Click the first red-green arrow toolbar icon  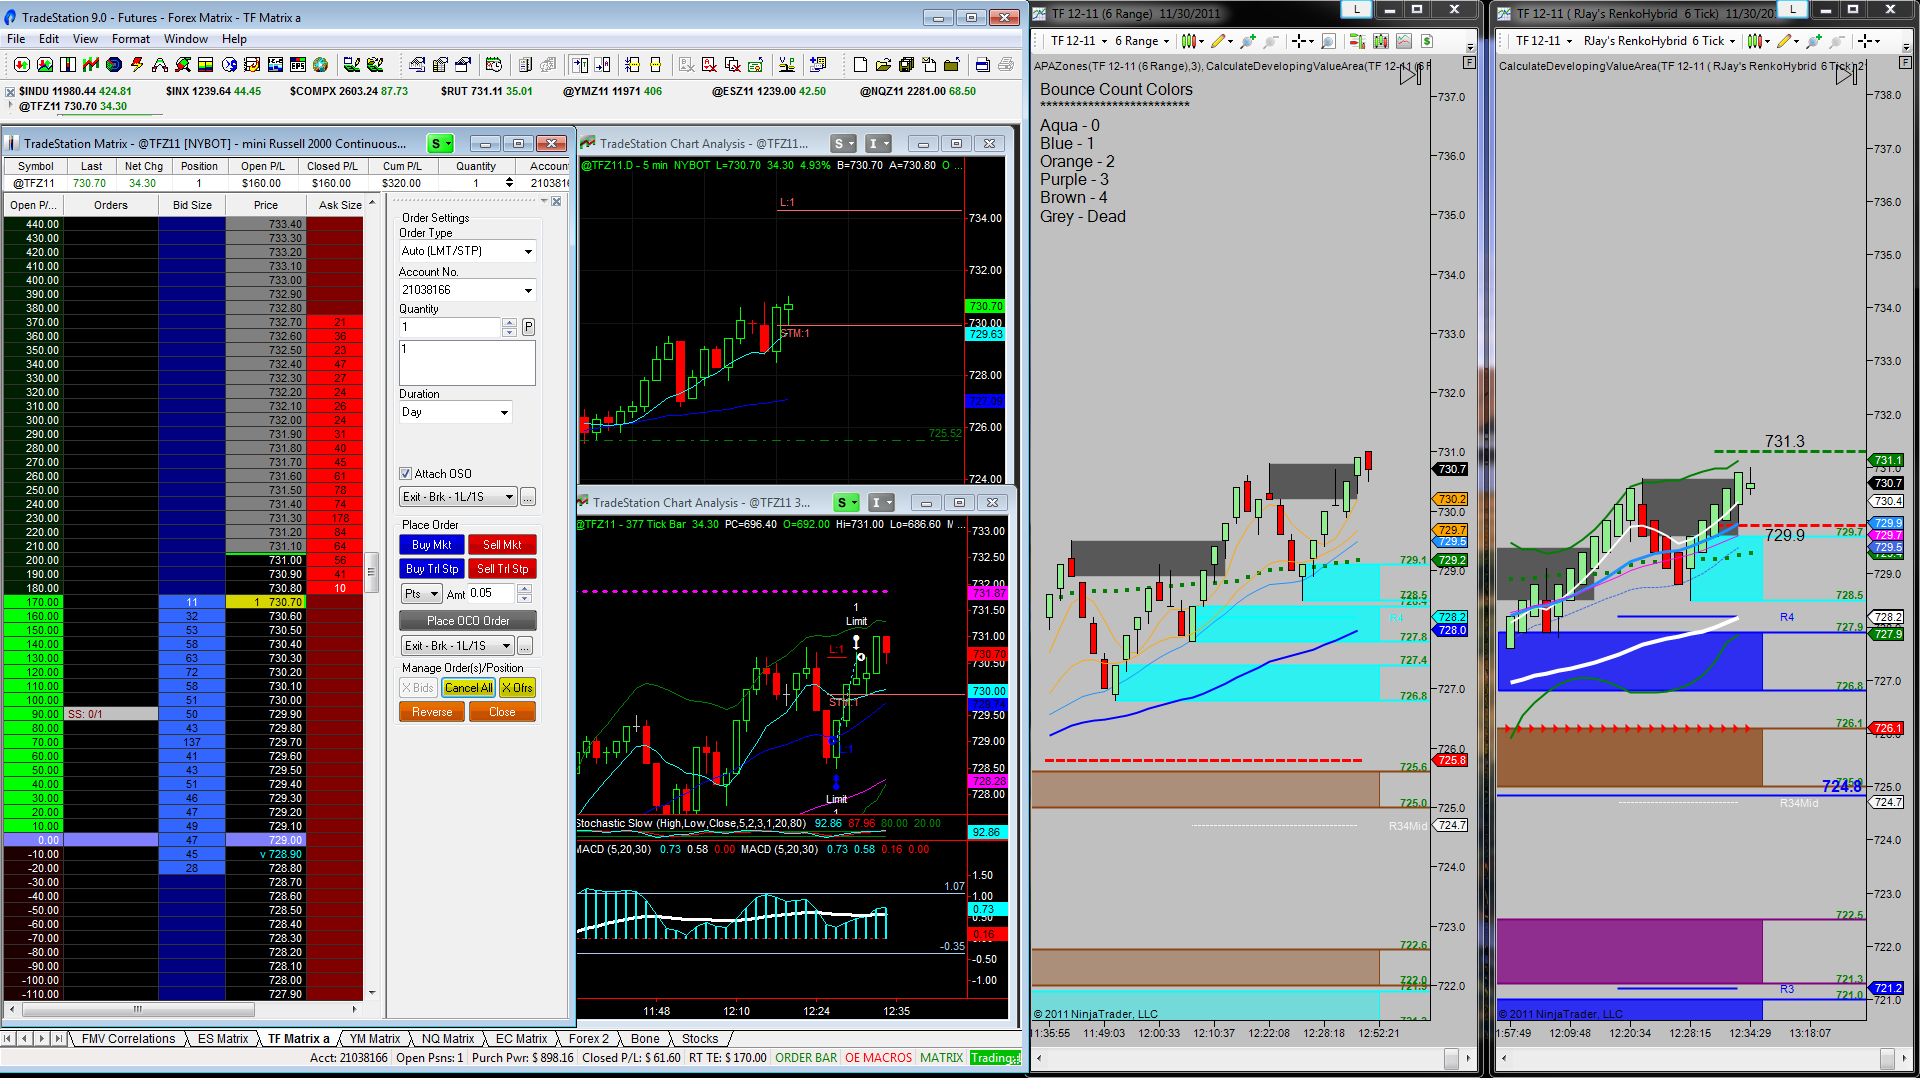pyautogui.click(x=21, y=65)
